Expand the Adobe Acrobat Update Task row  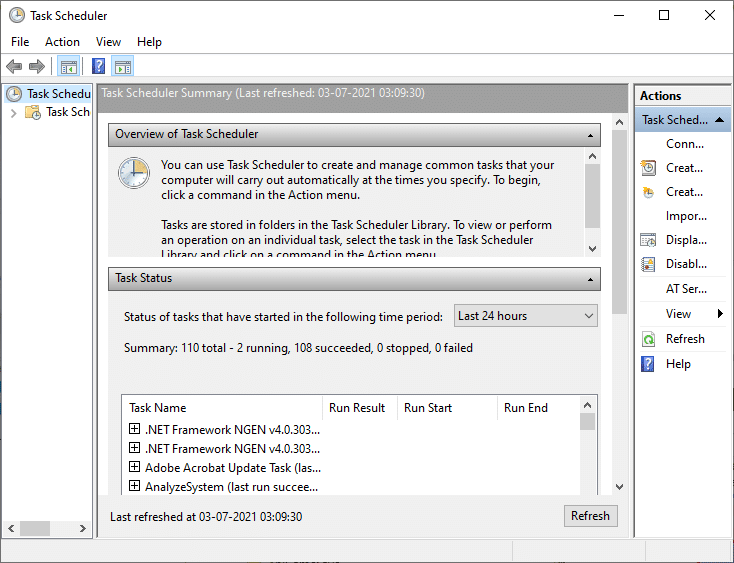coord(134,467)
